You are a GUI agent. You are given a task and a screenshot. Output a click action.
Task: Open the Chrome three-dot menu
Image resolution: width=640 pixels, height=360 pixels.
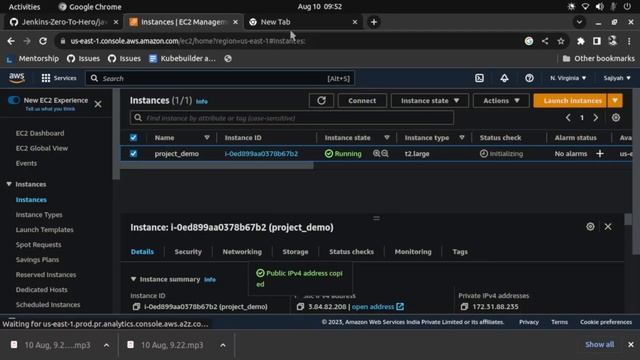629,41
